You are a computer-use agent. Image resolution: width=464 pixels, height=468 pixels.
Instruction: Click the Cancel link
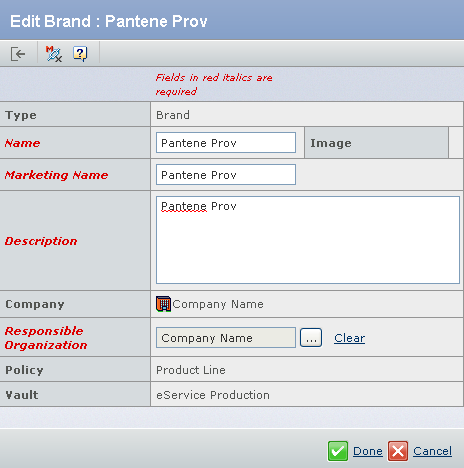433,451
